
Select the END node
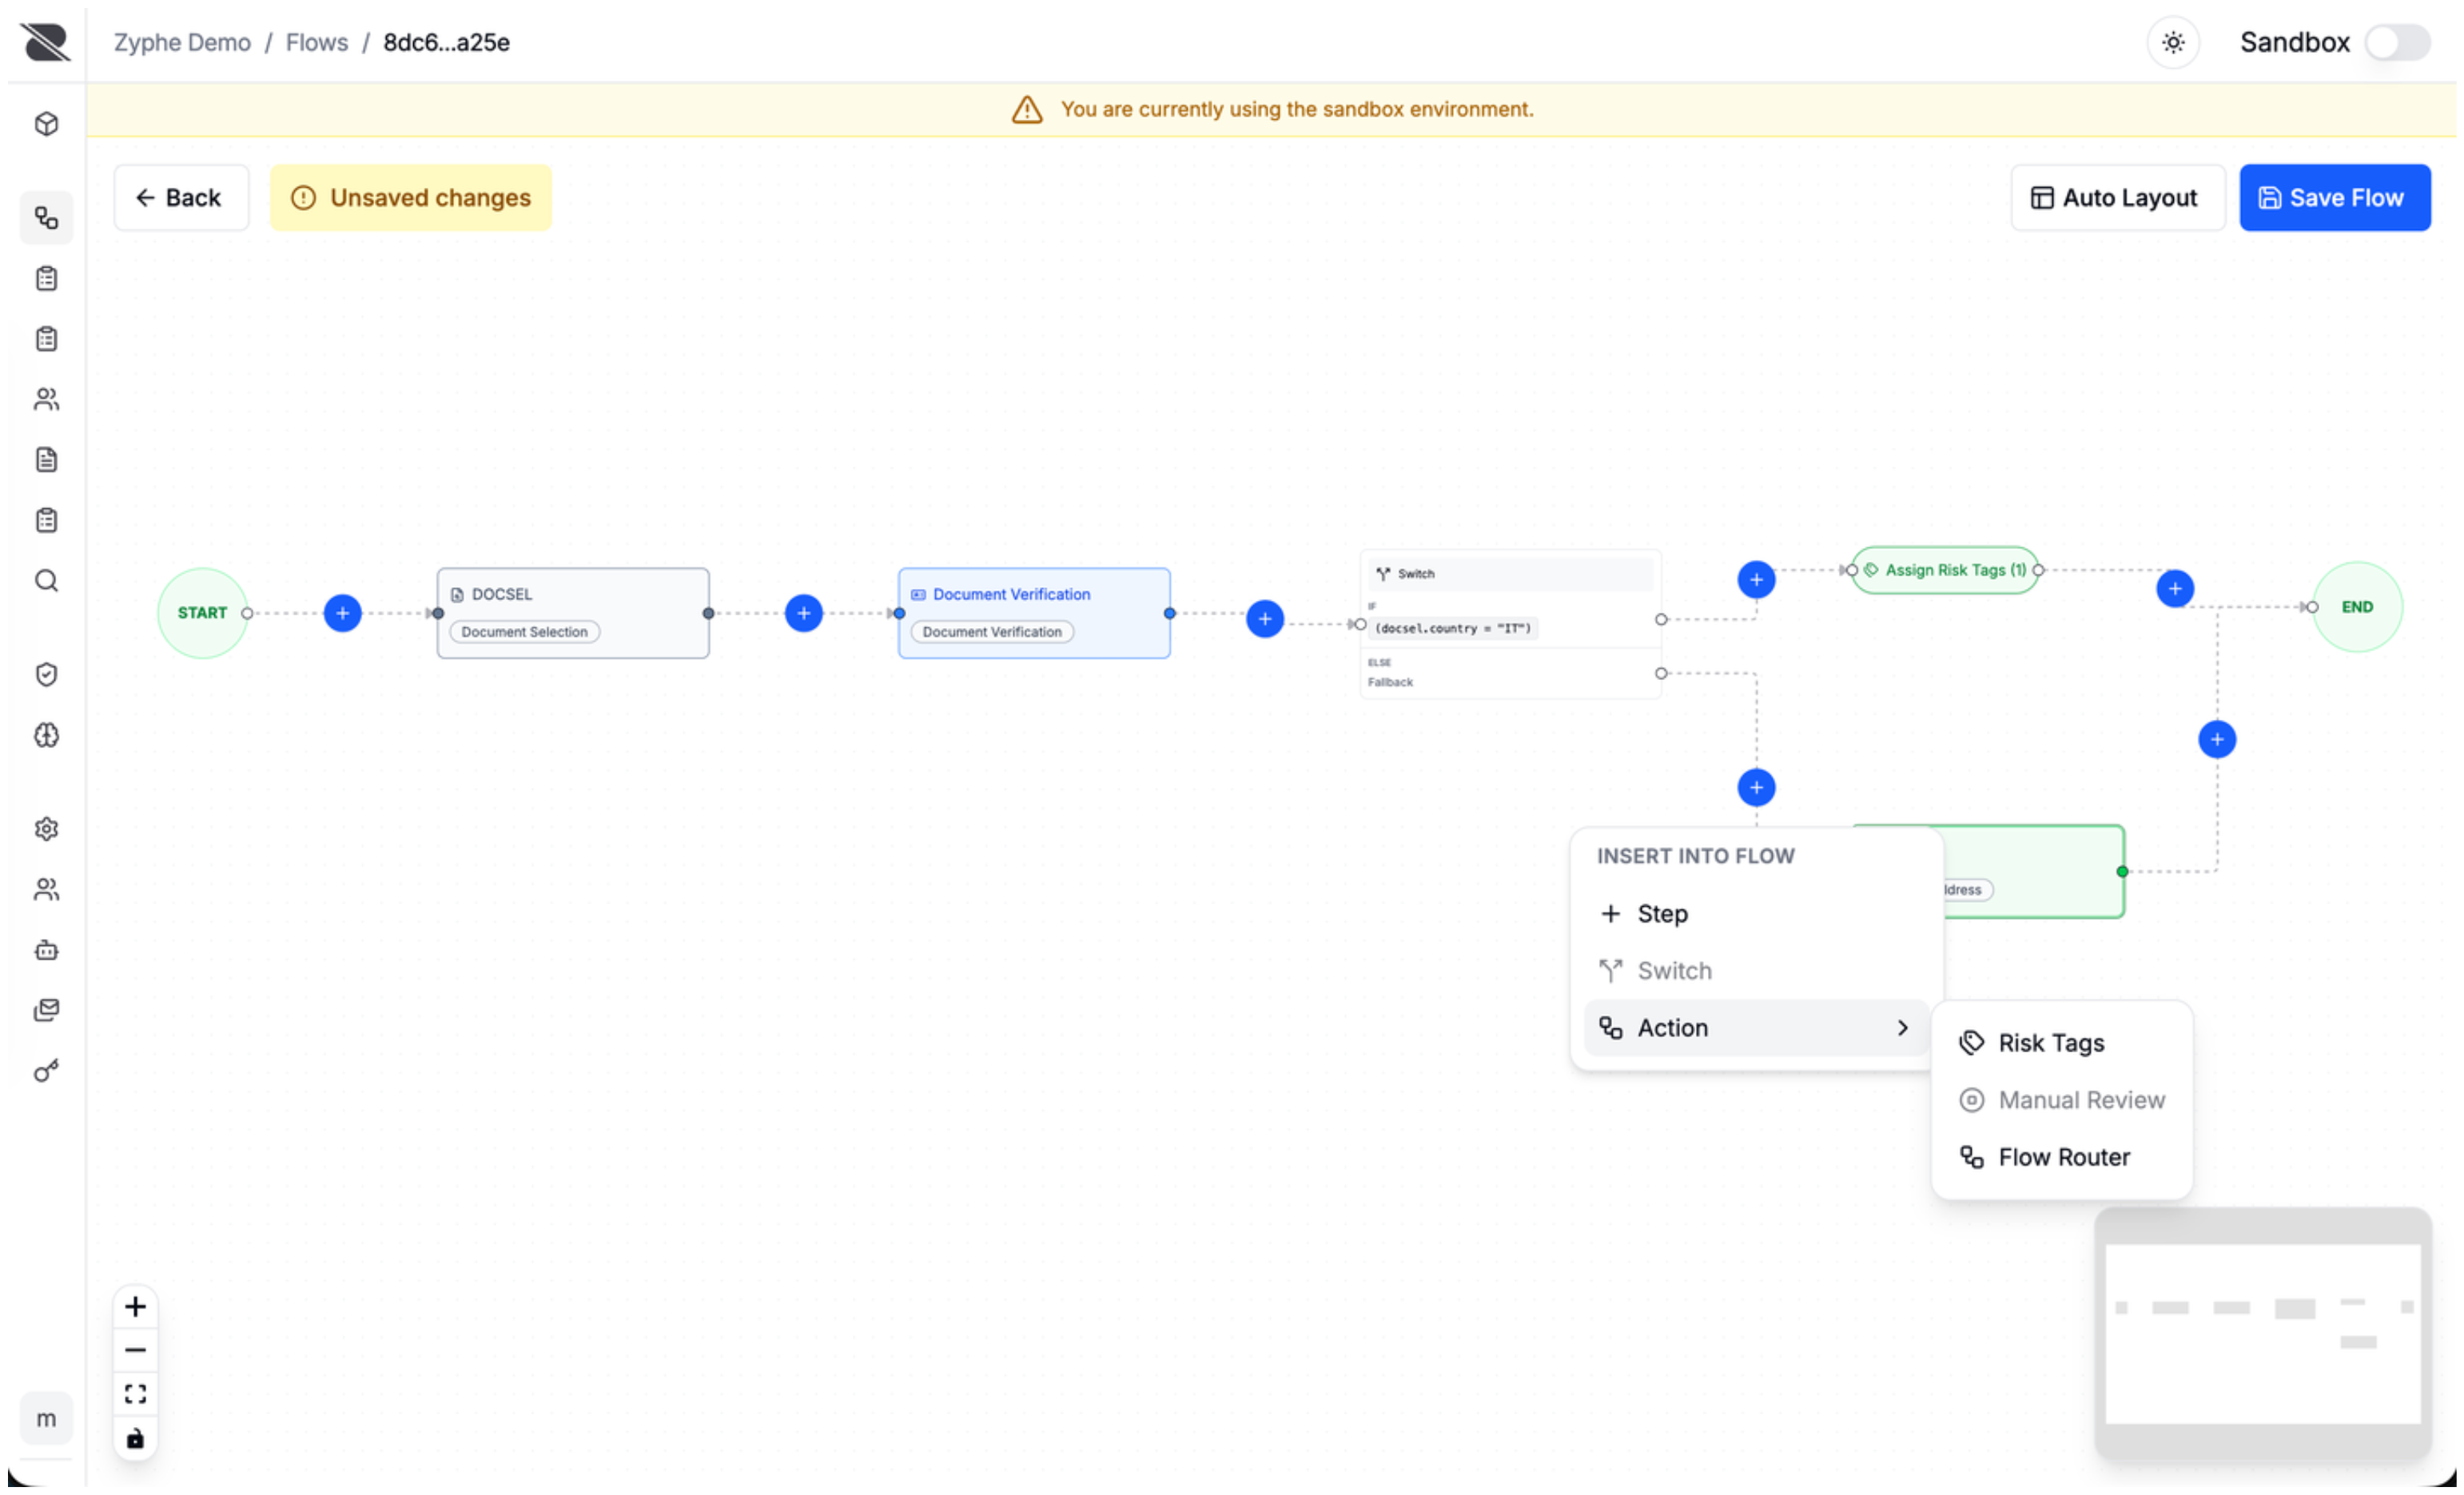click(2356, 607)
